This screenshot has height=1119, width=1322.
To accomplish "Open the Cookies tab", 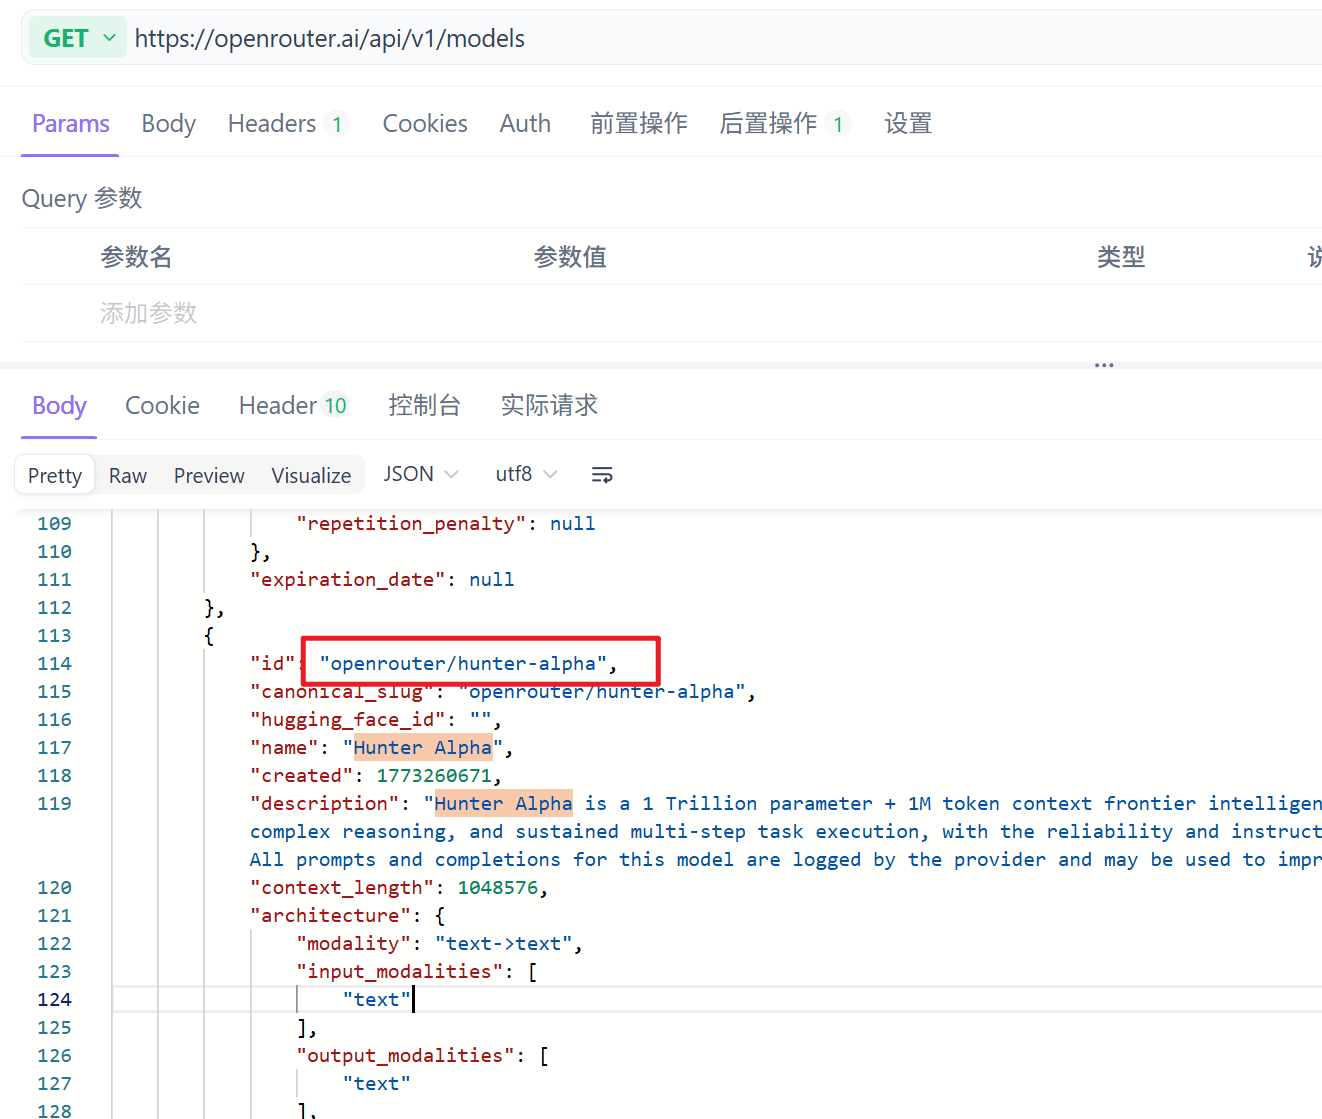I will [425, 124].
